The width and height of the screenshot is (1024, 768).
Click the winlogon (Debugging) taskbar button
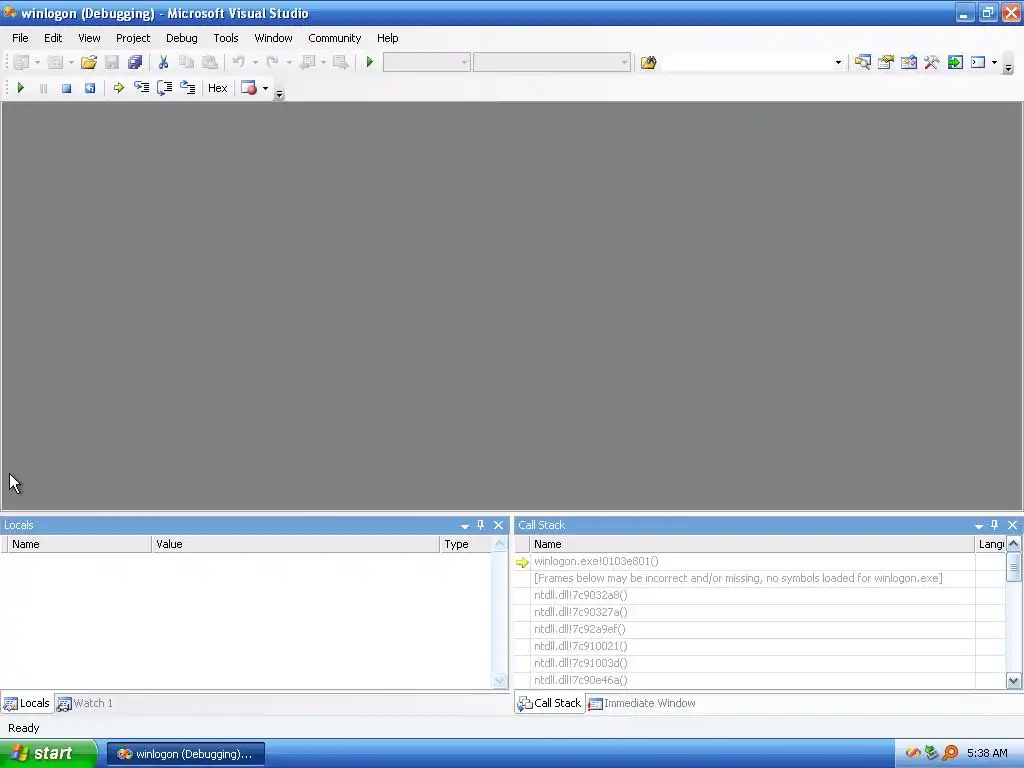[186, 754]
